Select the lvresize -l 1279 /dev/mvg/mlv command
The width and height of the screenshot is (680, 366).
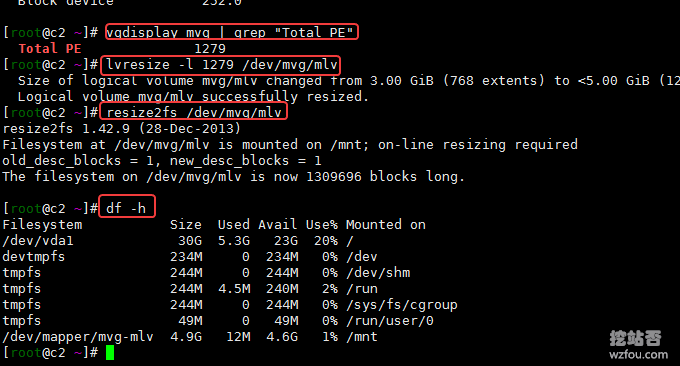[x=222, y=65]
